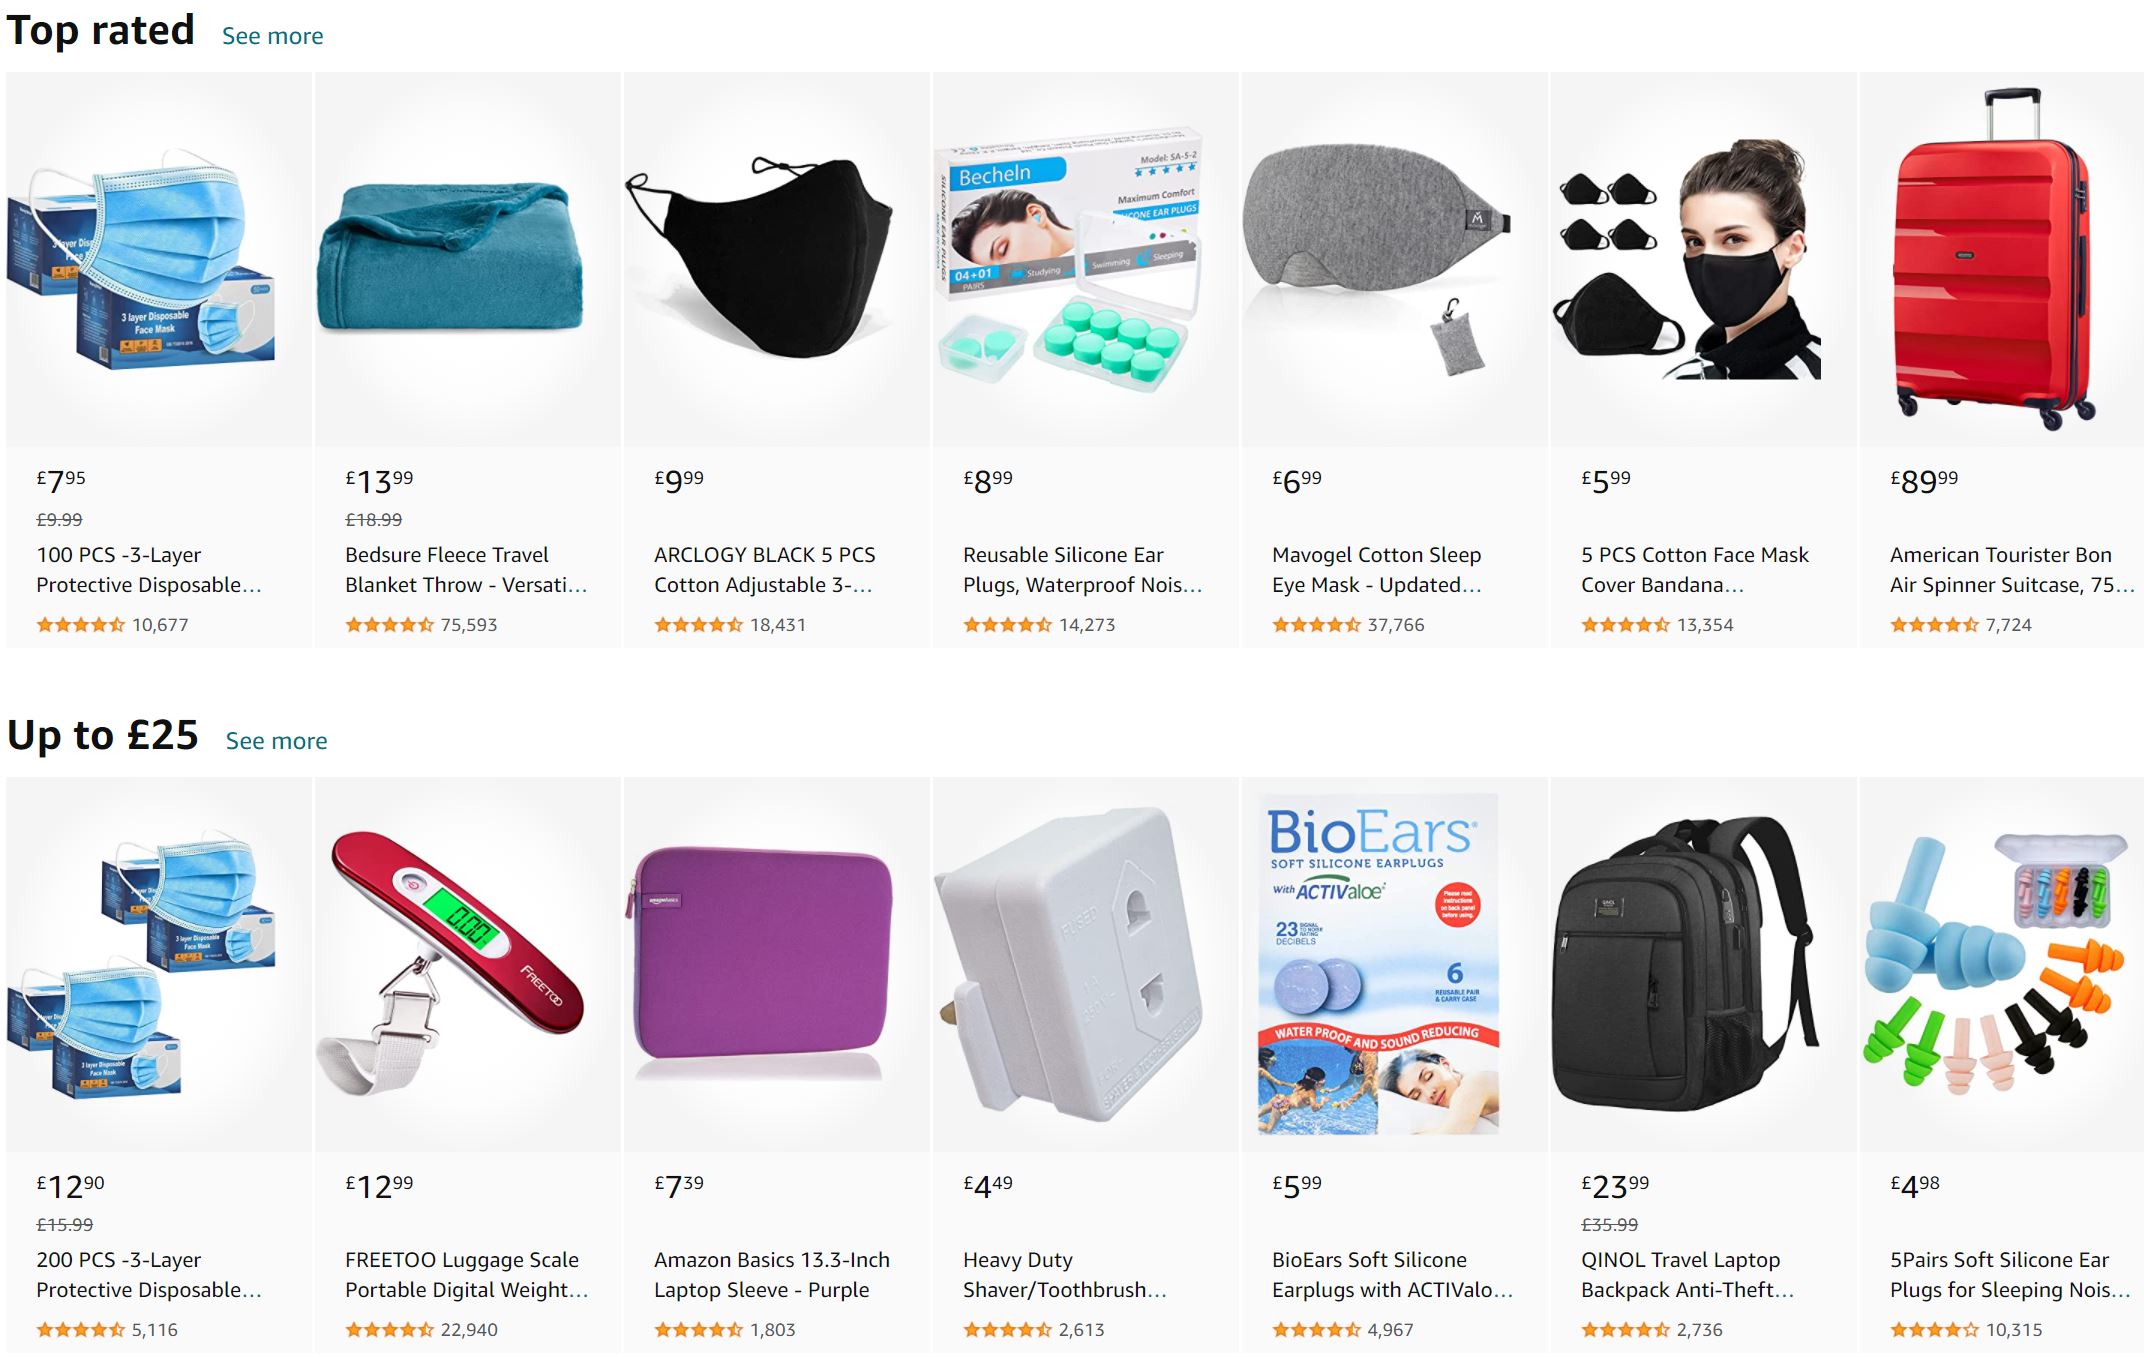
Task: Click the £89.99 price of American Tourister suitcase
Action: coord(1924,481)
